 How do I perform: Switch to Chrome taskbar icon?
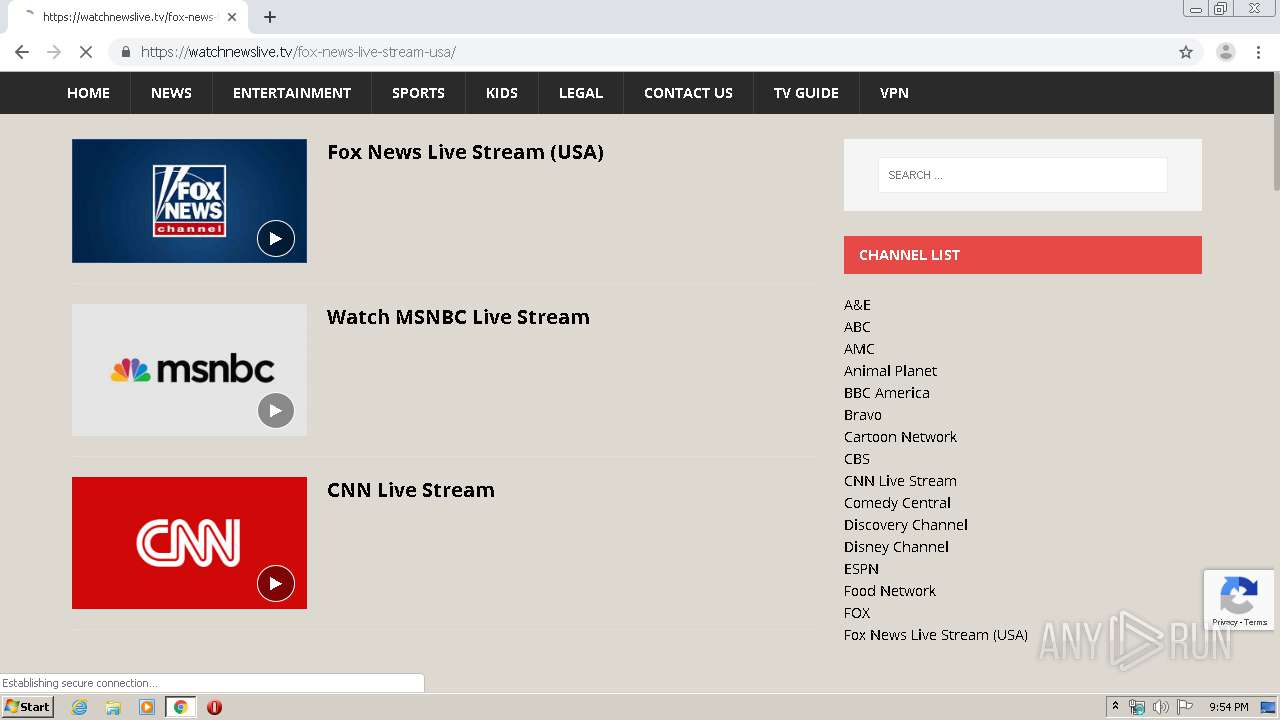point(181,707)
